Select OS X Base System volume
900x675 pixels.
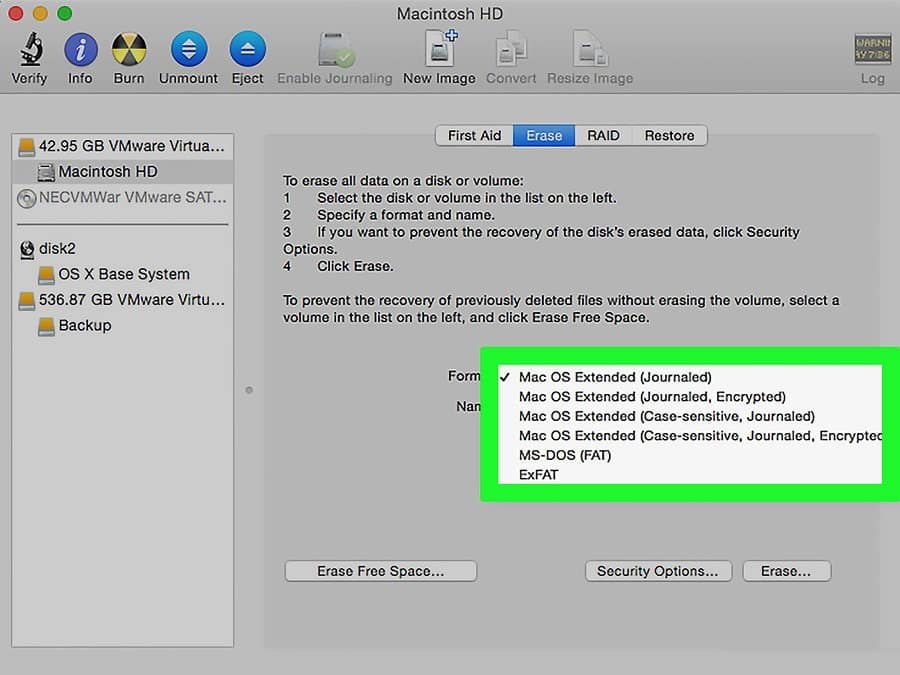[122, 274]
